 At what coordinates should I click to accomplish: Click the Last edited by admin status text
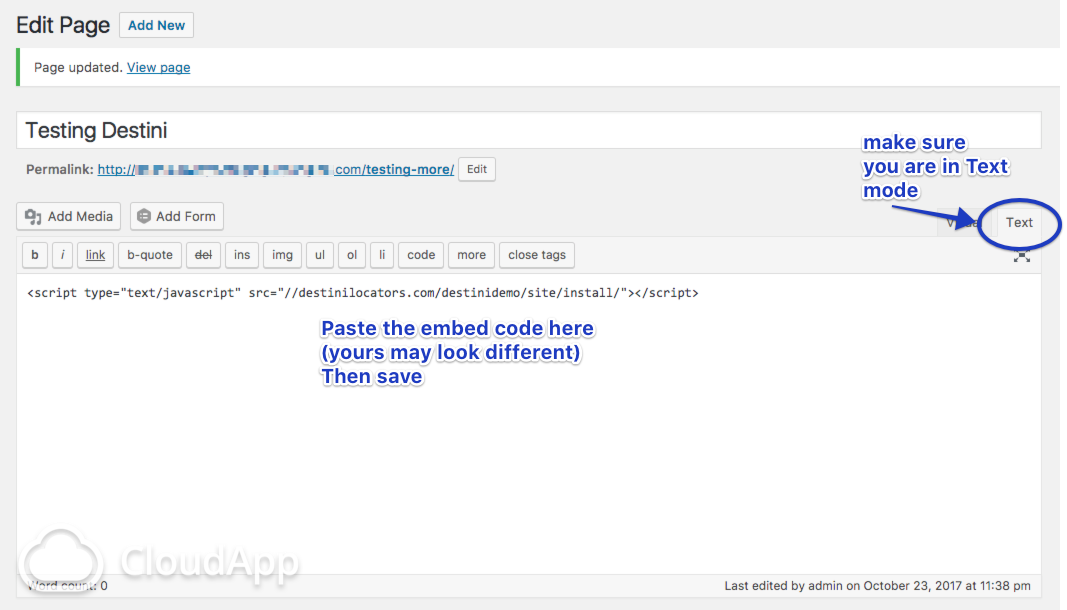click(x=877, y=585)
